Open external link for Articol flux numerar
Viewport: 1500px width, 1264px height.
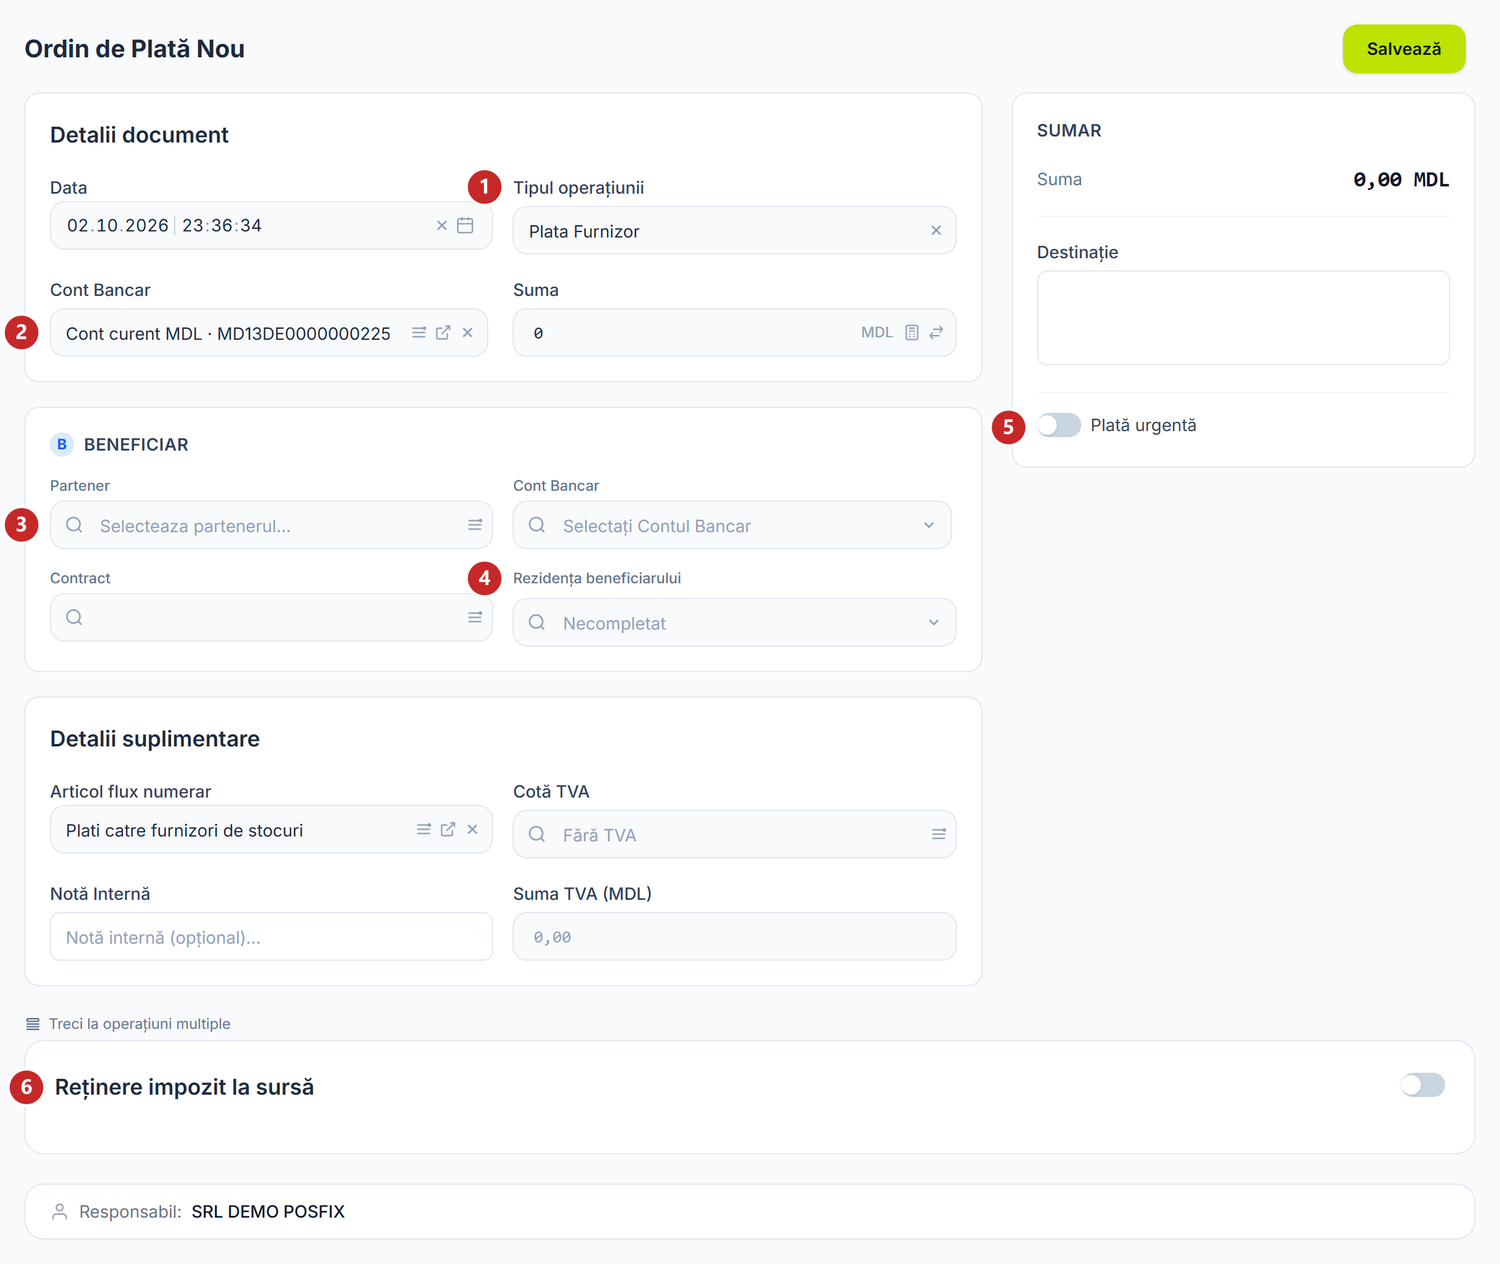(448, 829)
